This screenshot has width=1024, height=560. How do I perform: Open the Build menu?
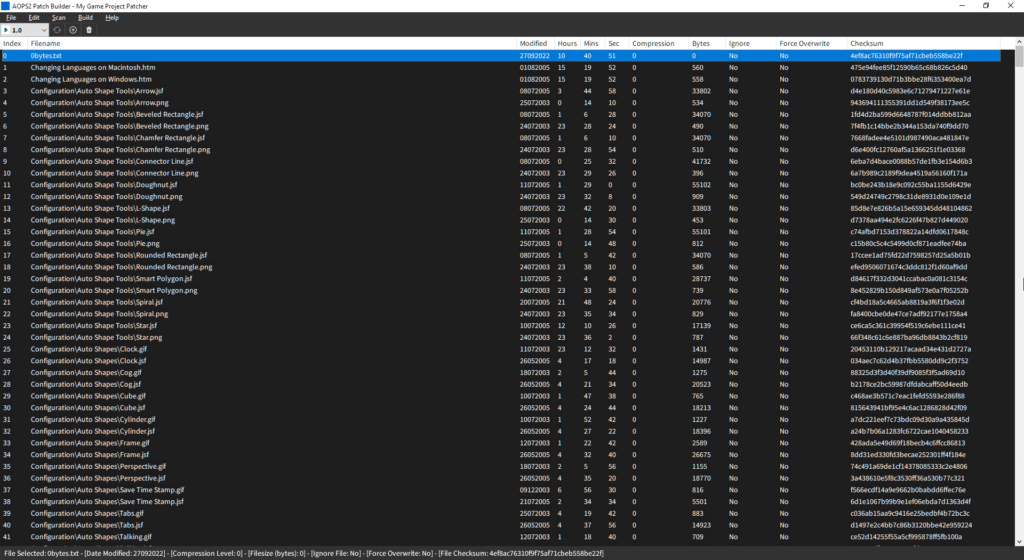click(85, 18)
